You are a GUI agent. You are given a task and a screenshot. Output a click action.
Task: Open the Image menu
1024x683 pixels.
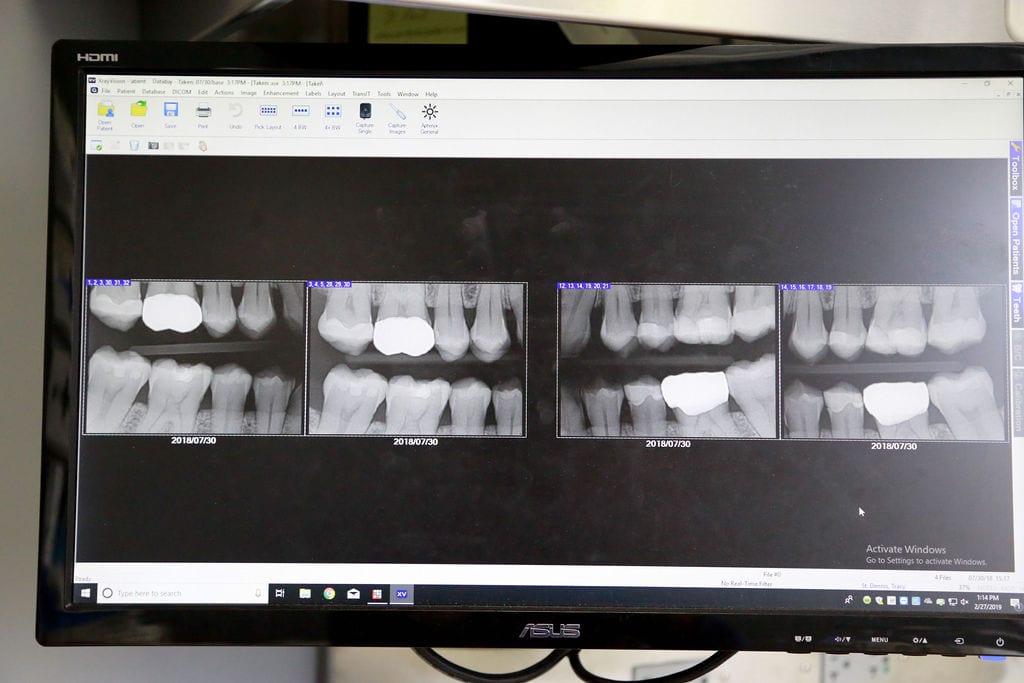pos(249,93)
